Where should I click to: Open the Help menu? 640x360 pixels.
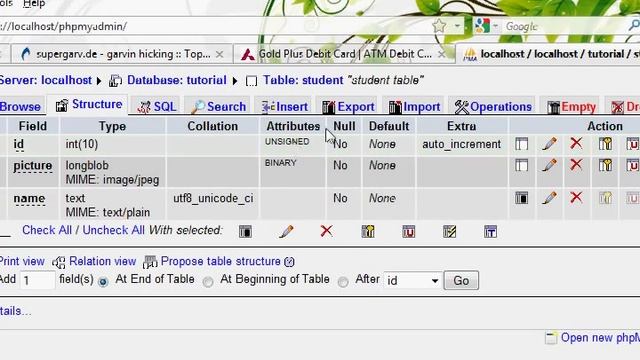(x=34, y=4)
